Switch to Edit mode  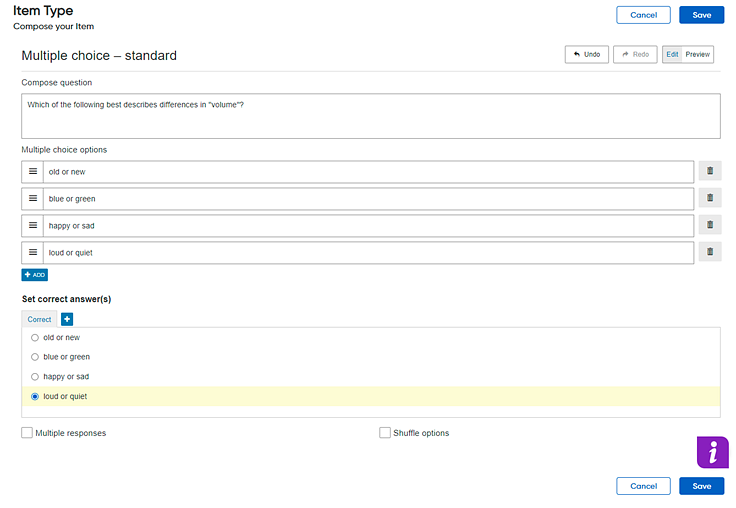672,54
